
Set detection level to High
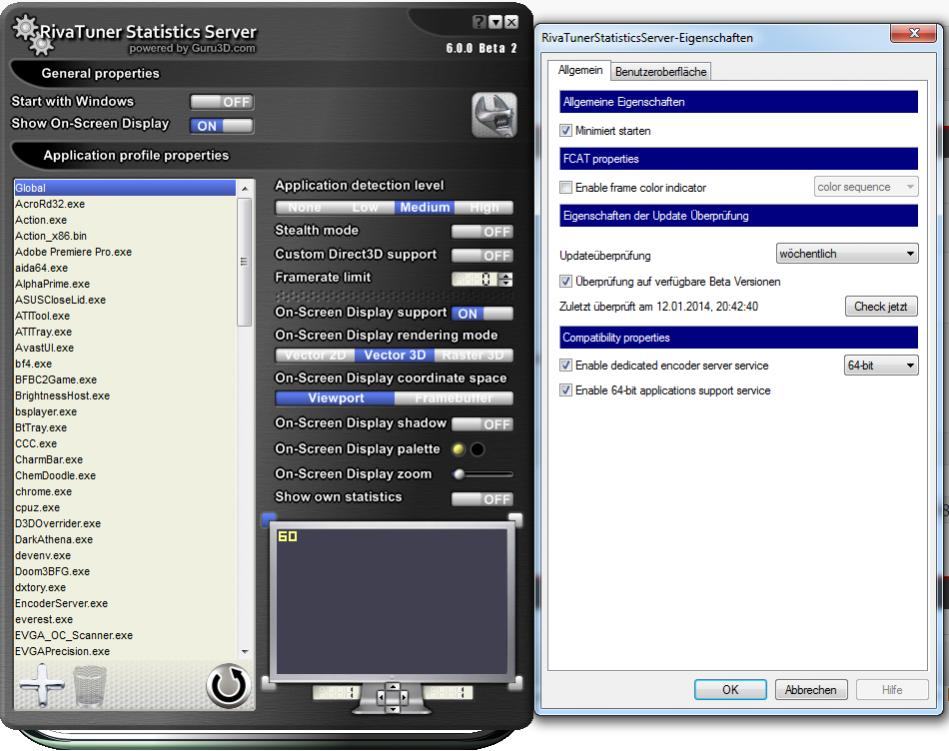[484, 208]
